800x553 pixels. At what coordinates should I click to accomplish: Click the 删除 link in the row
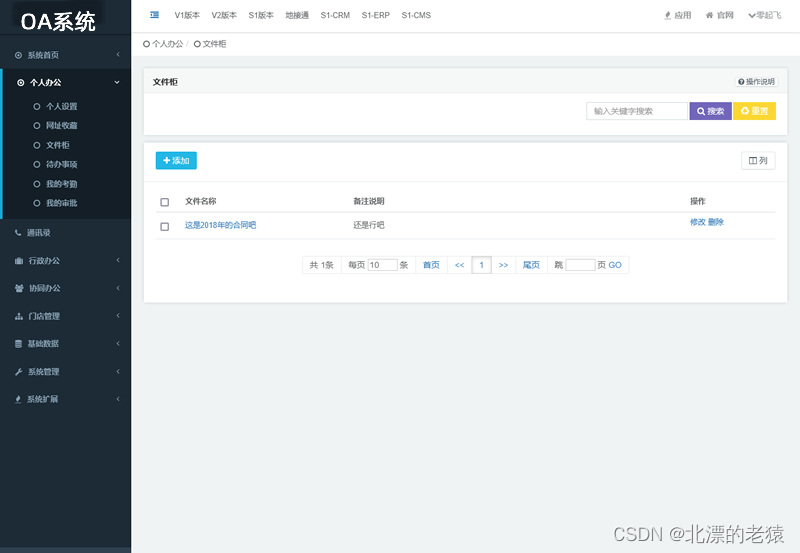[716, 222]
